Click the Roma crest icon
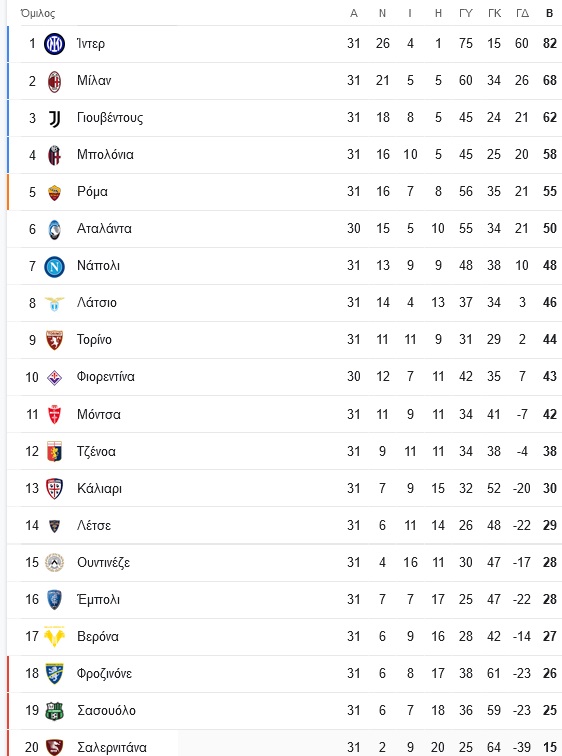Image resolution: width=562 pixels, height=756 pixels. [x=54, y=192]
